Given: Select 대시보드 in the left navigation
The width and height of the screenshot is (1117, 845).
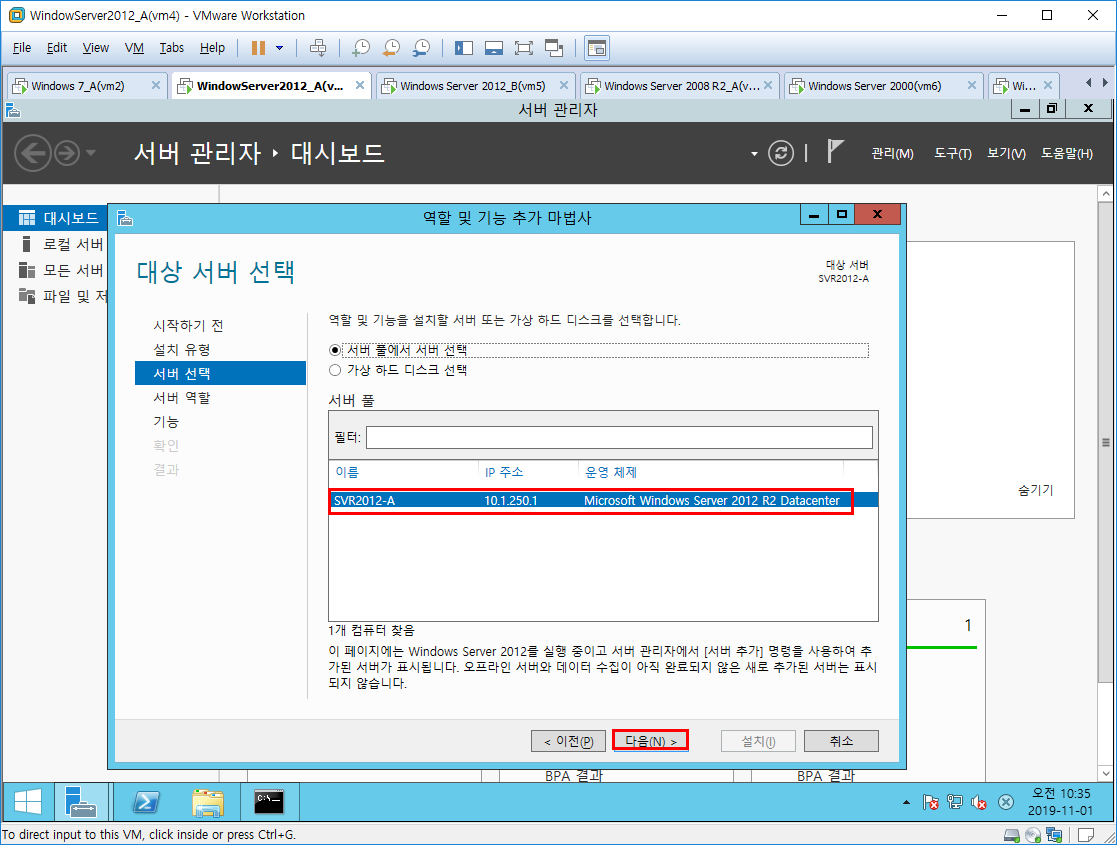Looking at the screenshot, I should coord(56,218).
